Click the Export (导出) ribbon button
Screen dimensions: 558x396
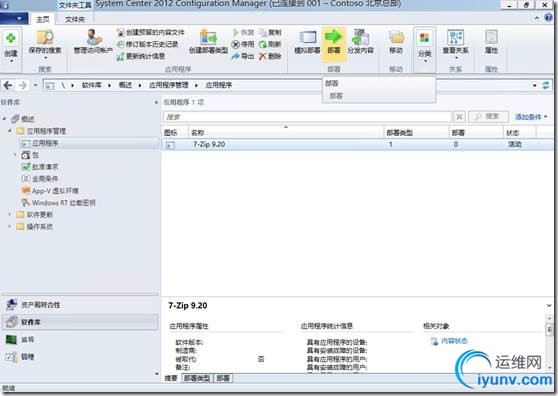tap(243, 56)
